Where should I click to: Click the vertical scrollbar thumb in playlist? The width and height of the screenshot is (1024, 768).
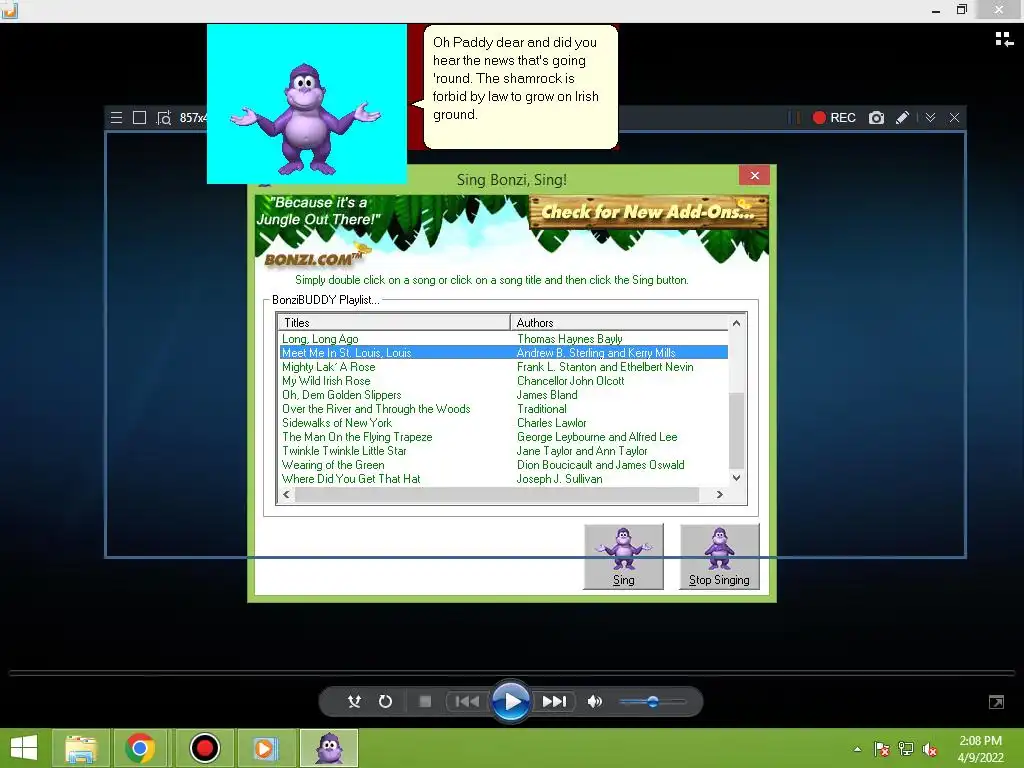[x=737, y=431]
